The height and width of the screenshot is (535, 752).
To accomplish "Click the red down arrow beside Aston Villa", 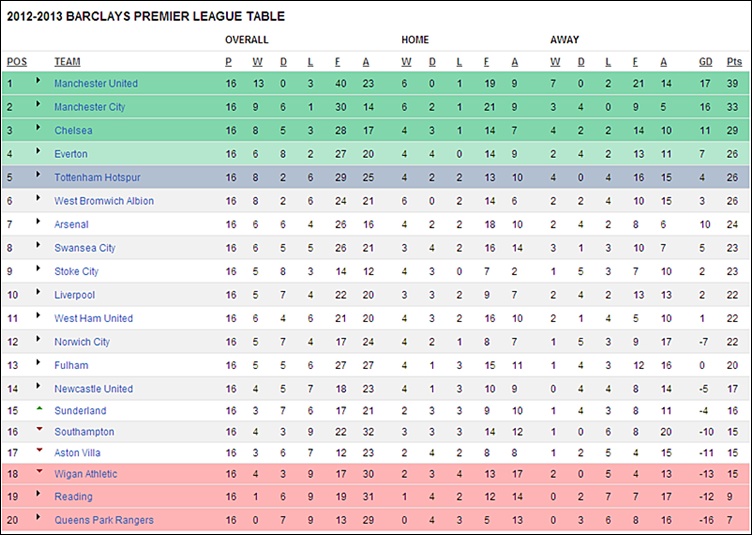I will [x=39, y=450].
